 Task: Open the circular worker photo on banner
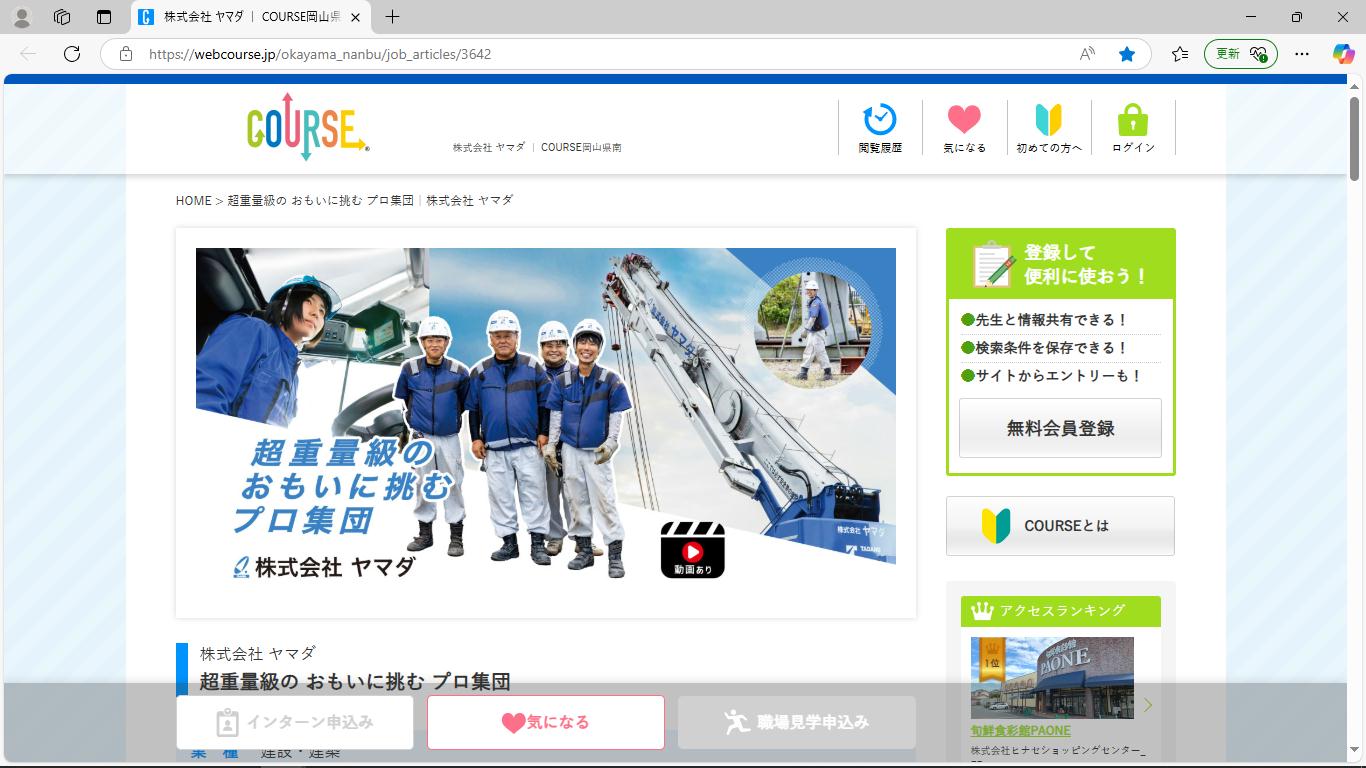812,330
